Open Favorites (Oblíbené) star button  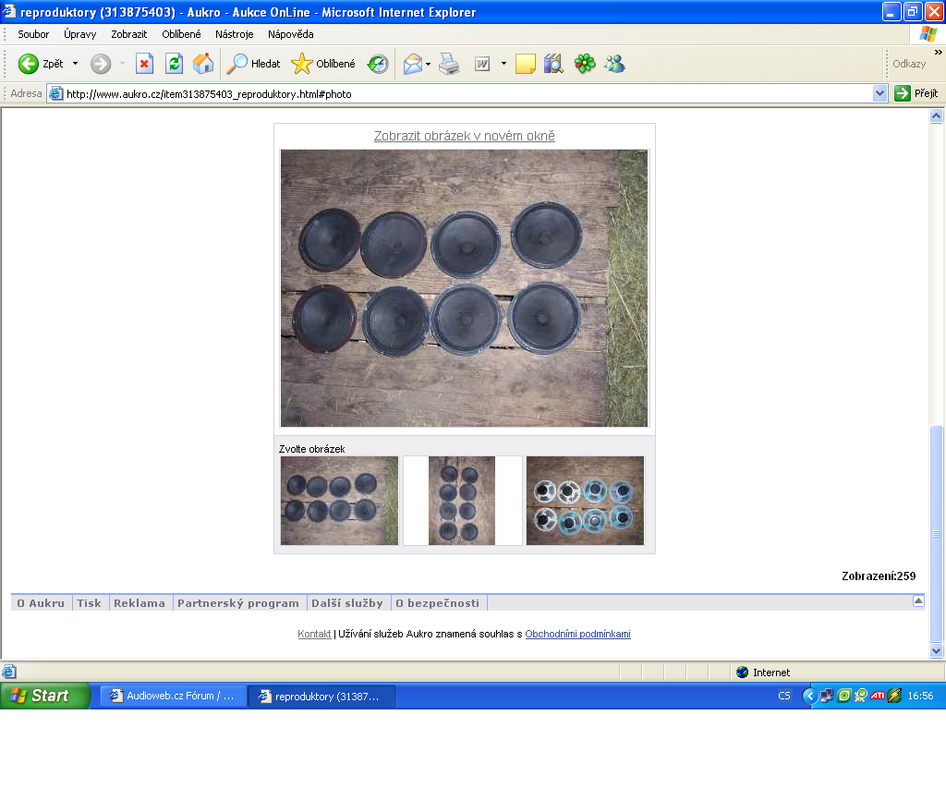click(x=323, y=63)
